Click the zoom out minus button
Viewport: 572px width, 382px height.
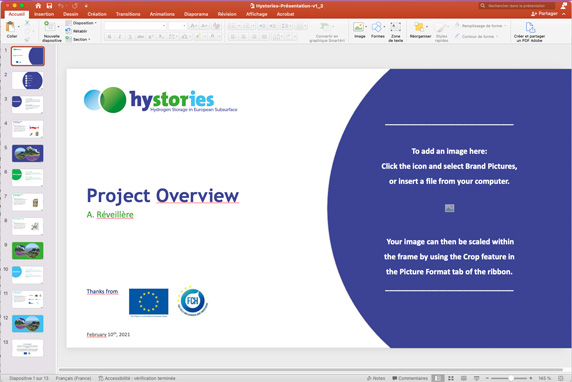click(487, 378)
